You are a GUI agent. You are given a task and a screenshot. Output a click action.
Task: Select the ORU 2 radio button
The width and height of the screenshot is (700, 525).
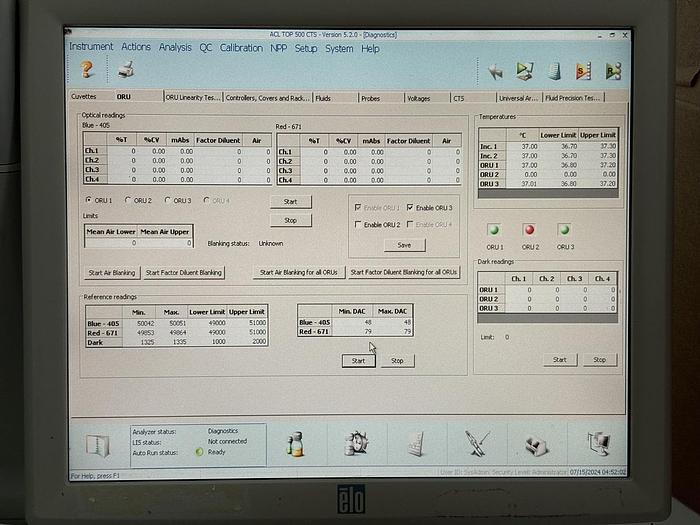pos(128,200)
